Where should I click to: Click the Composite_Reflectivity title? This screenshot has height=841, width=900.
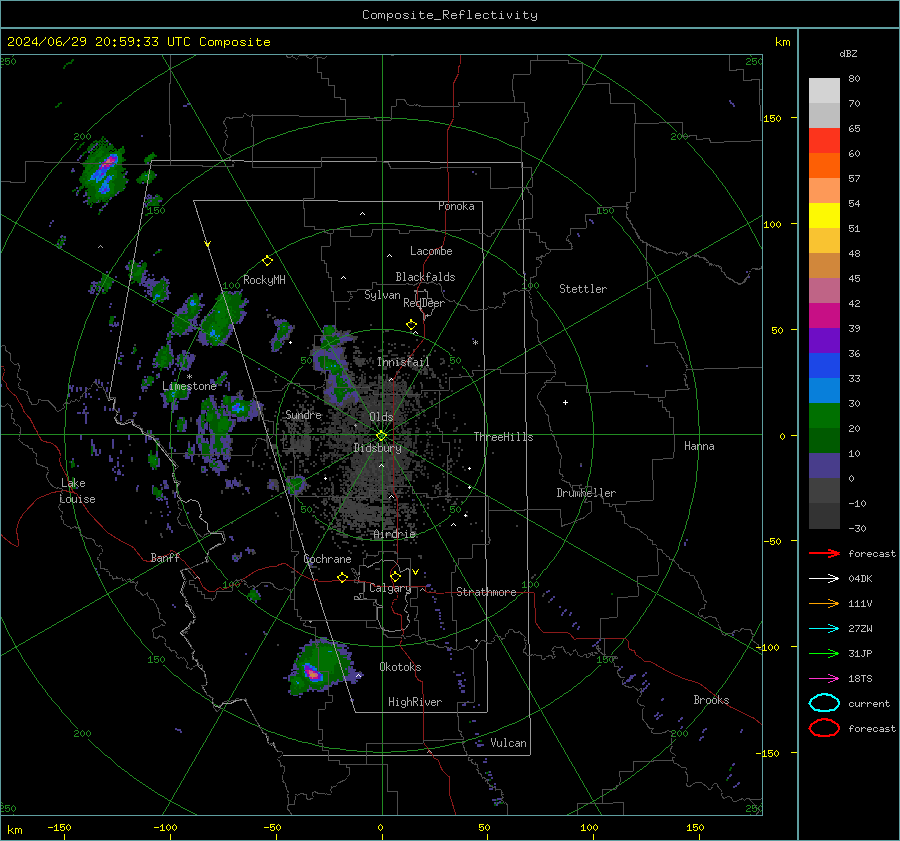pyautogui.click(x=449, y=15)
